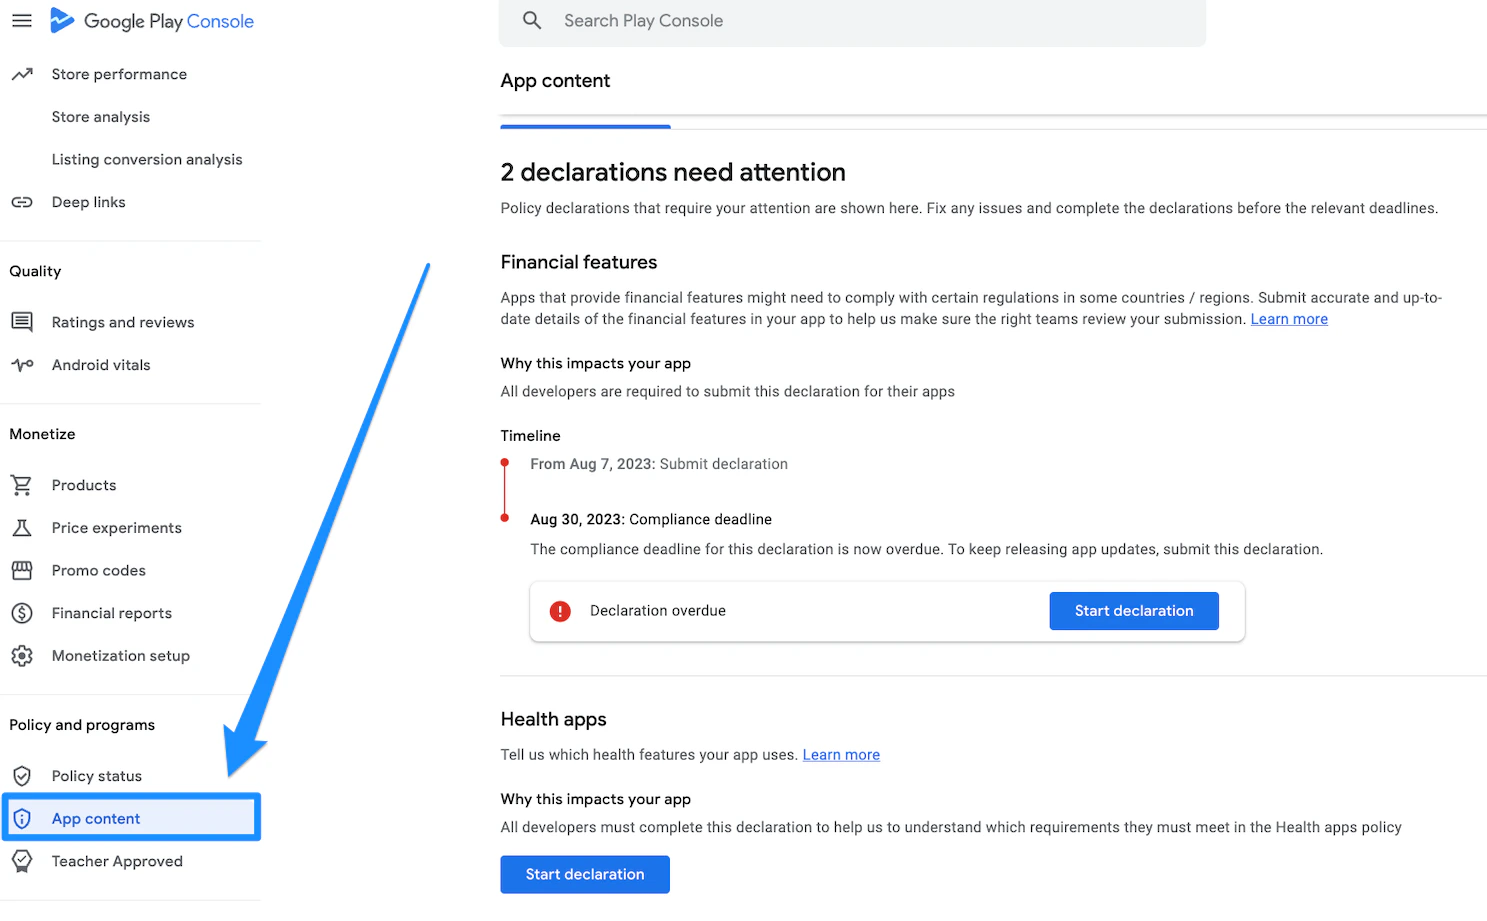Open Price experiments
This screenshot has height=921, width=1487.
pyautogui.click(x=117, y=528)
